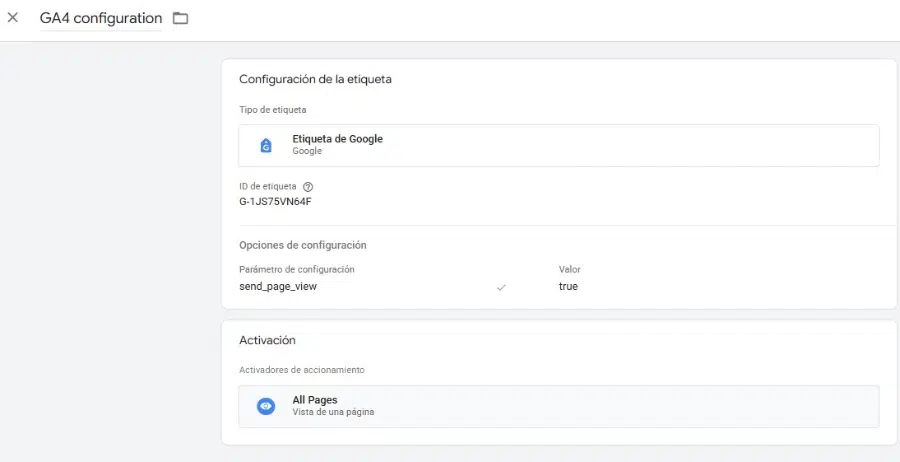Image resolution: width=900 pixels, height=462 pixels.
Task: Click the Activadores de accionamiento label
Action: coord(302,370)
